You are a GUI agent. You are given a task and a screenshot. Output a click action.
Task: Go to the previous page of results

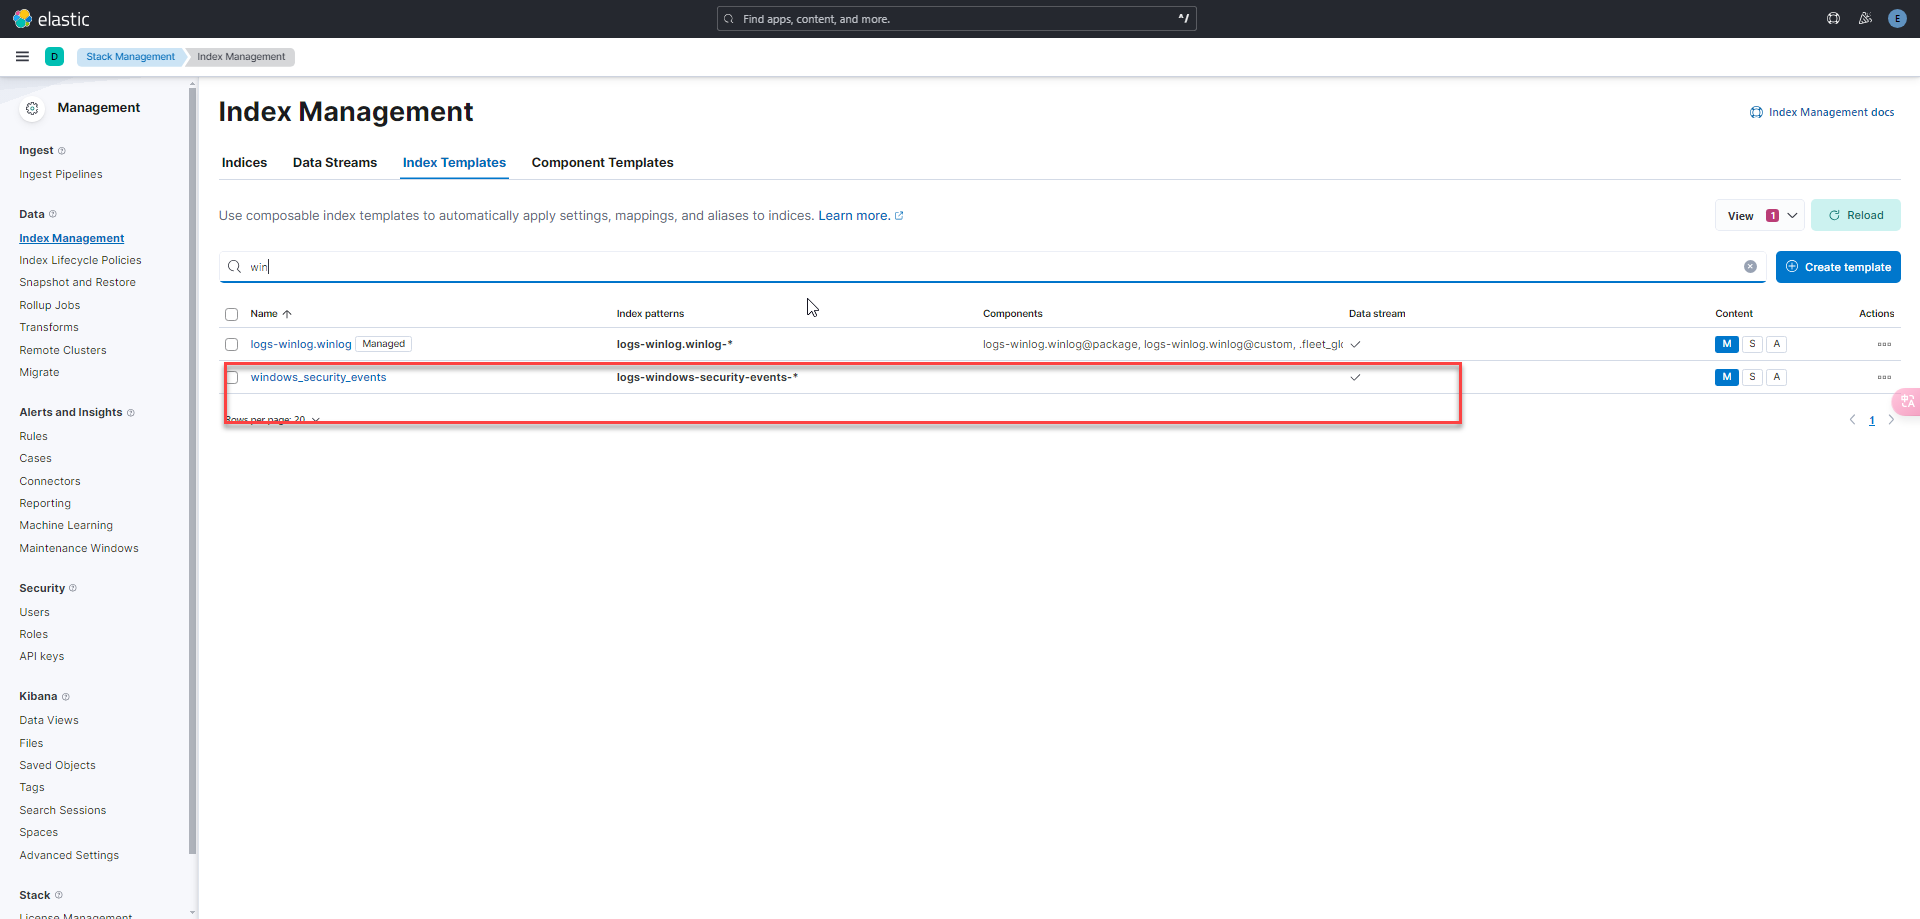pos(1852,420)
